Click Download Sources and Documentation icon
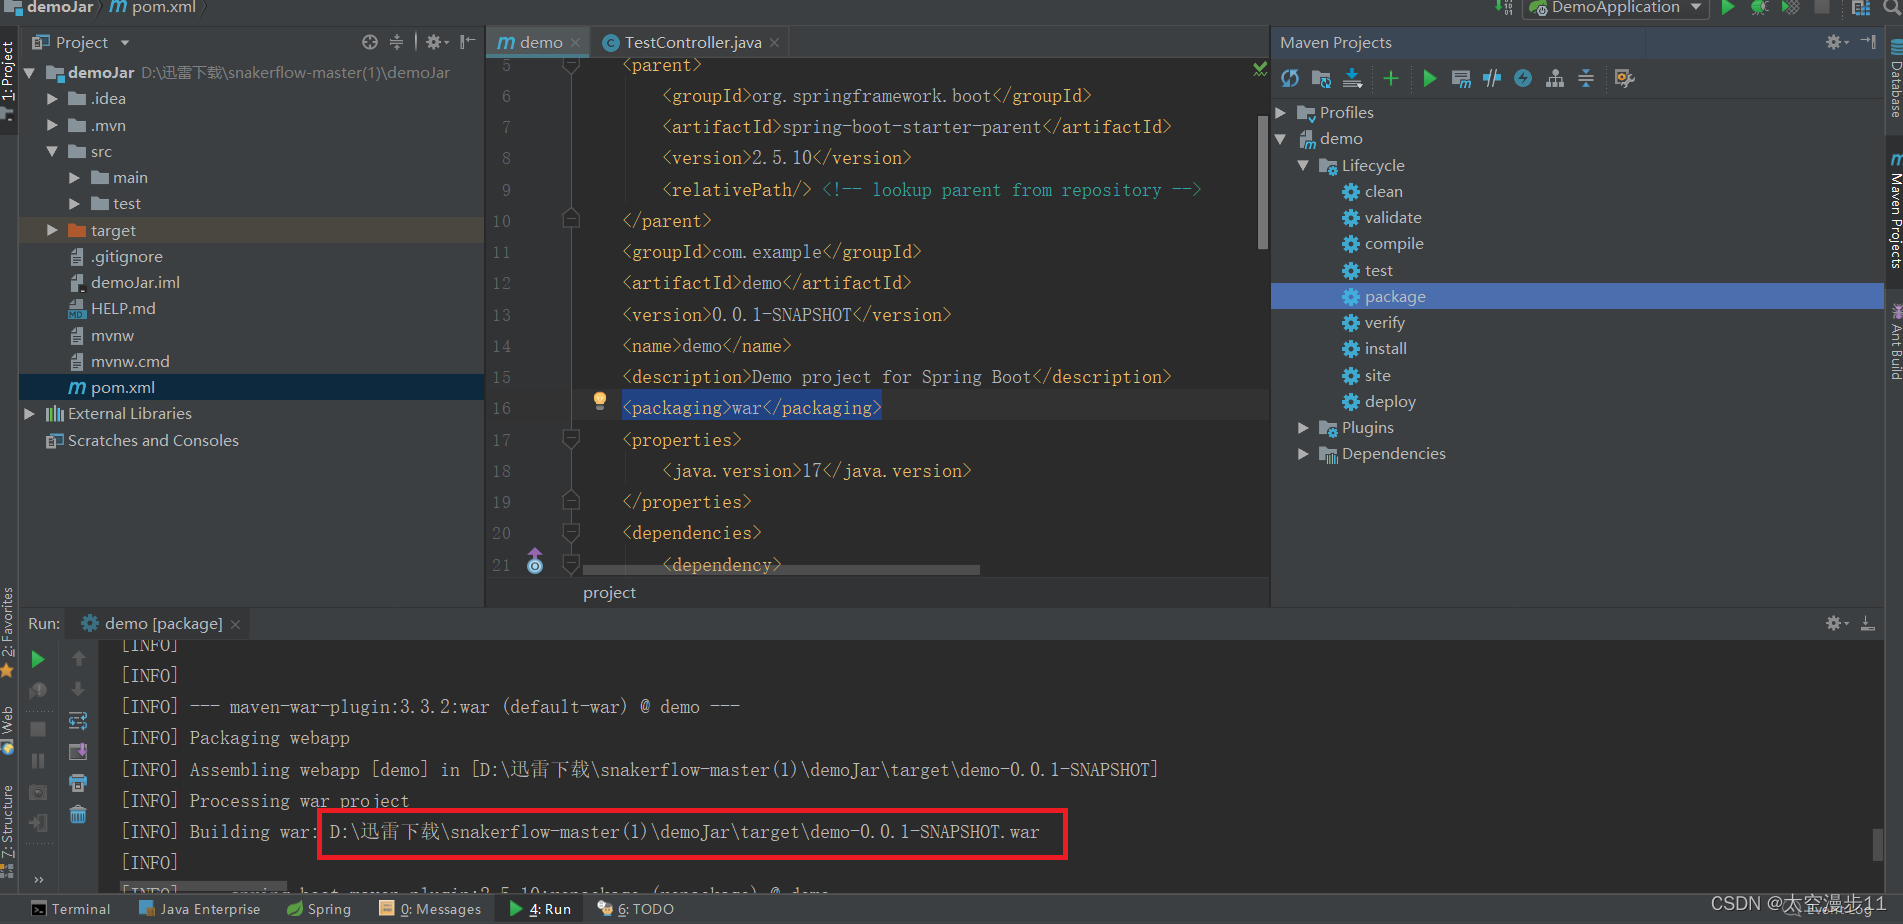The image size is (1903, 924). [x=1352, y=78]
